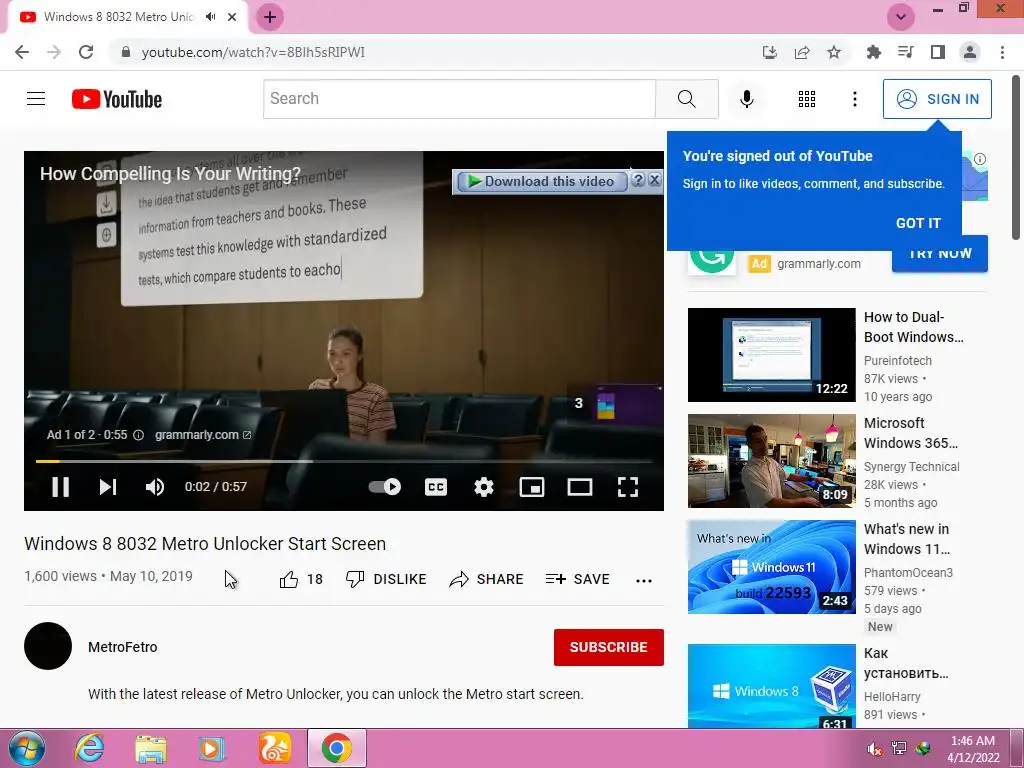Click the URL in address bar

coord(253,52)
